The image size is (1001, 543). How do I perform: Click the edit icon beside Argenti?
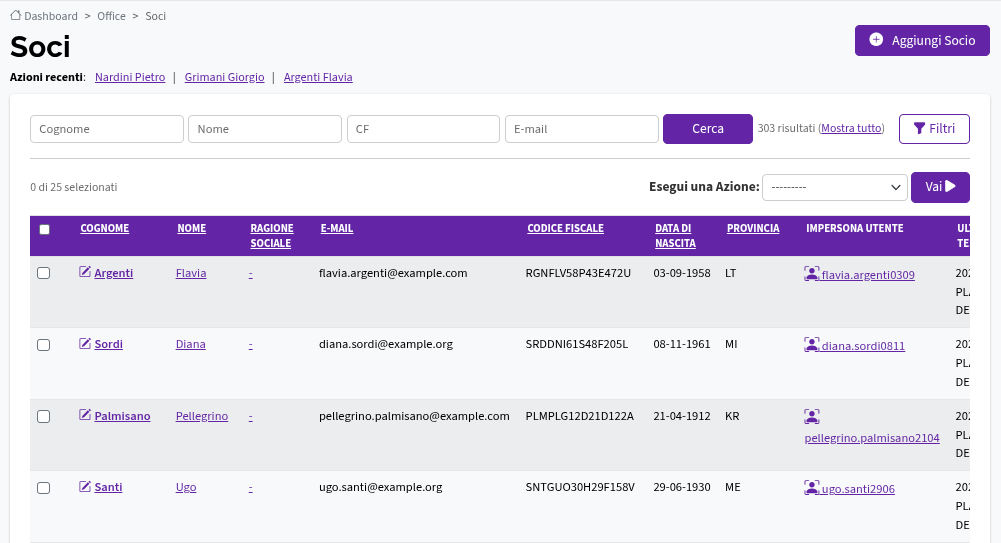click(85, 272)
